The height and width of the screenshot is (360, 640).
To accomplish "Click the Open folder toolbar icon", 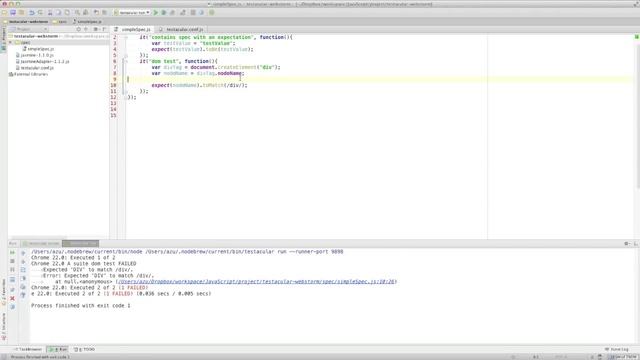I will coord(4,13).
